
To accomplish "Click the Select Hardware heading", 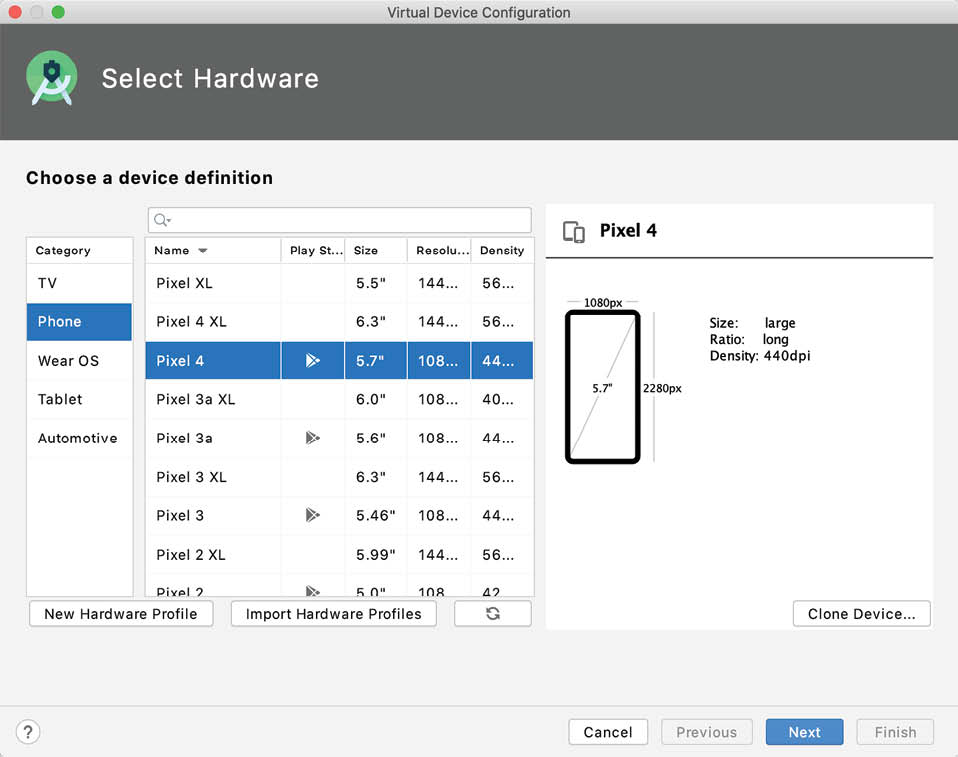I will pos(210,79).
